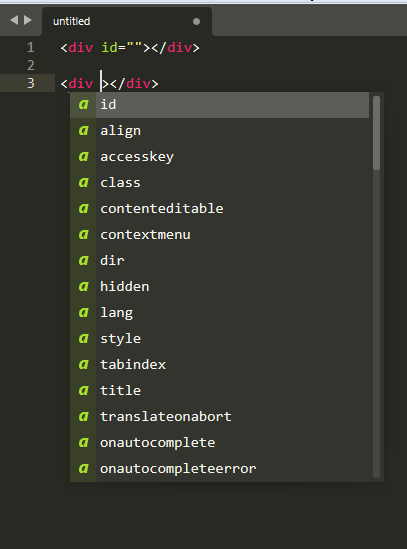Go to next tab with right arrow
The width and height of the screenshot is (407, 549).
[28, 20]
